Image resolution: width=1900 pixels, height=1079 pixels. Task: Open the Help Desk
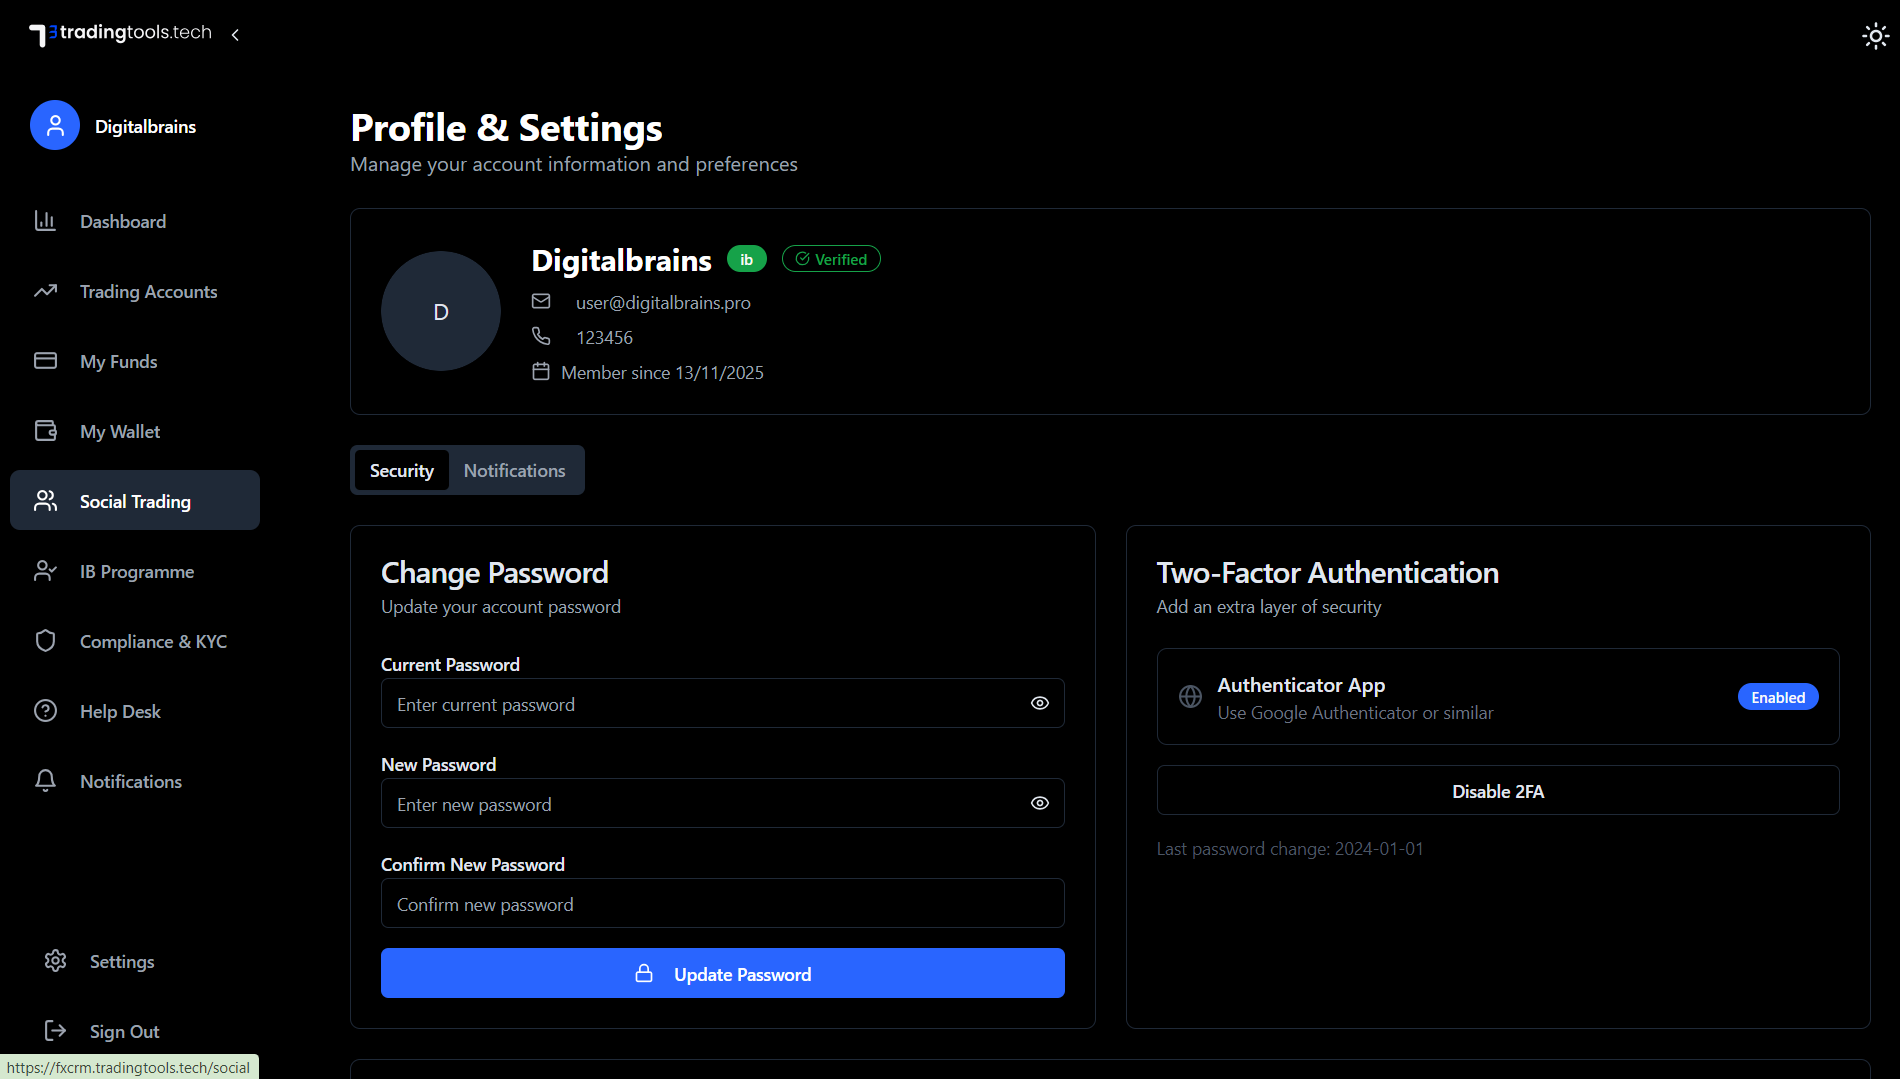(120, 711)
